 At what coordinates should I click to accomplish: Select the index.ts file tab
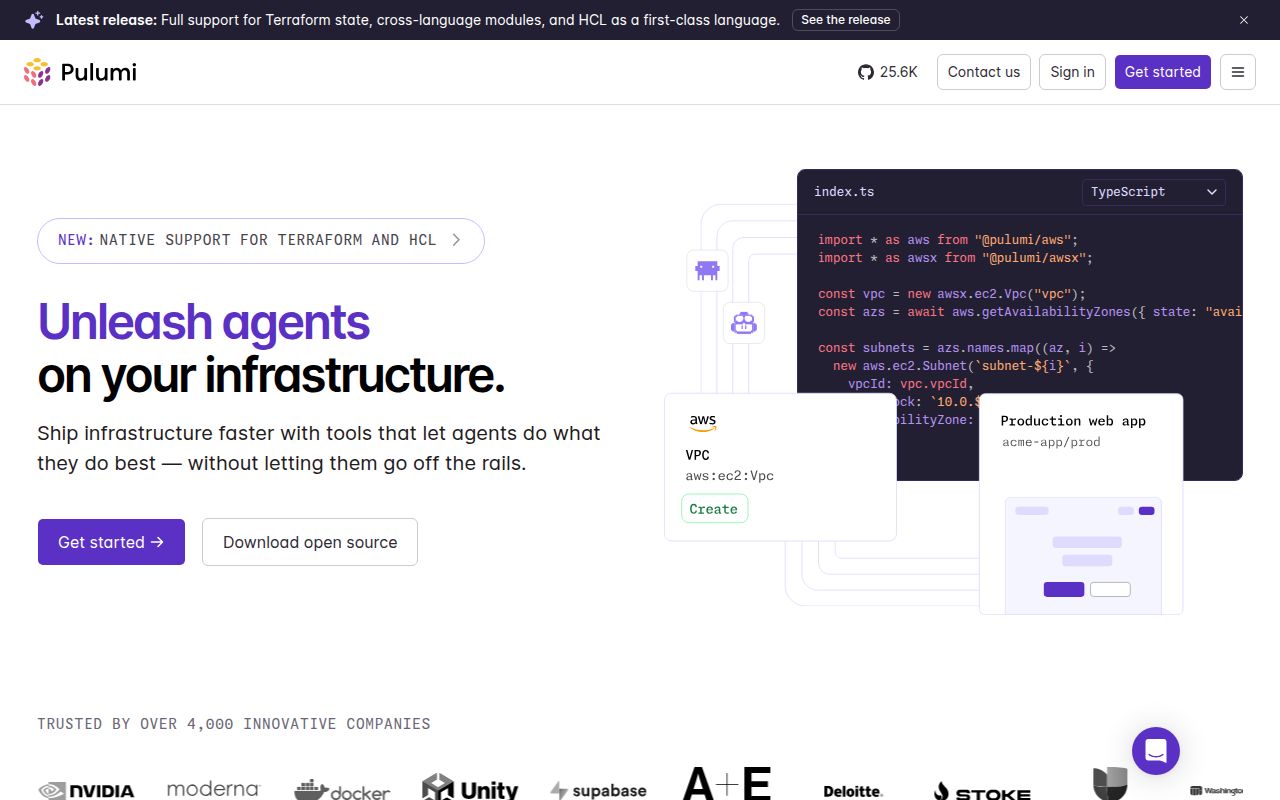(844, 192)
